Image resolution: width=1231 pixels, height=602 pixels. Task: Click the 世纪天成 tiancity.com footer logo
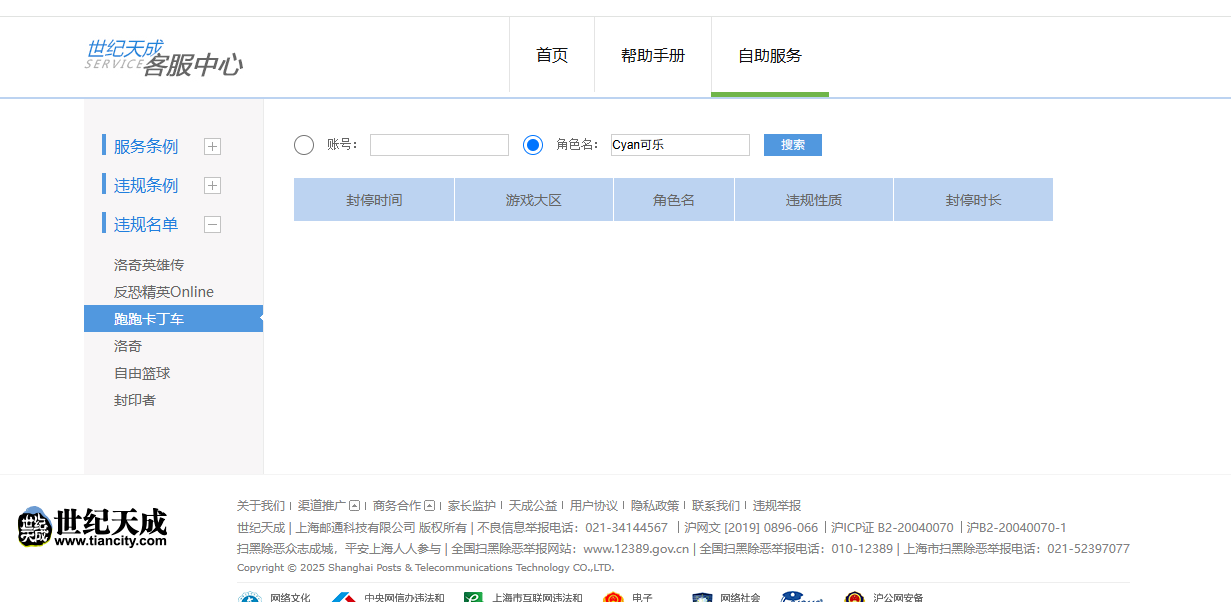(92, 527)
